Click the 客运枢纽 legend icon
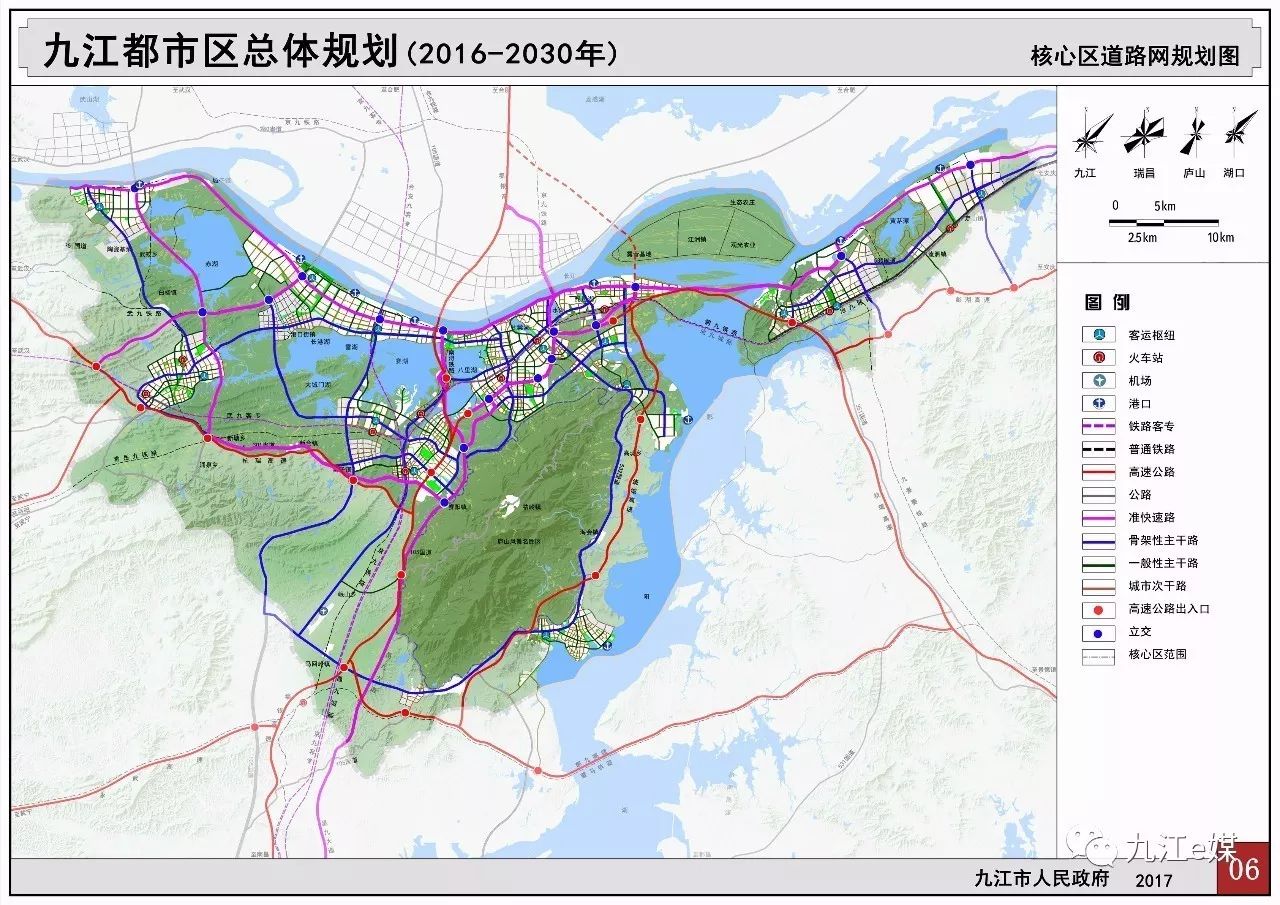 (1099, 335)
